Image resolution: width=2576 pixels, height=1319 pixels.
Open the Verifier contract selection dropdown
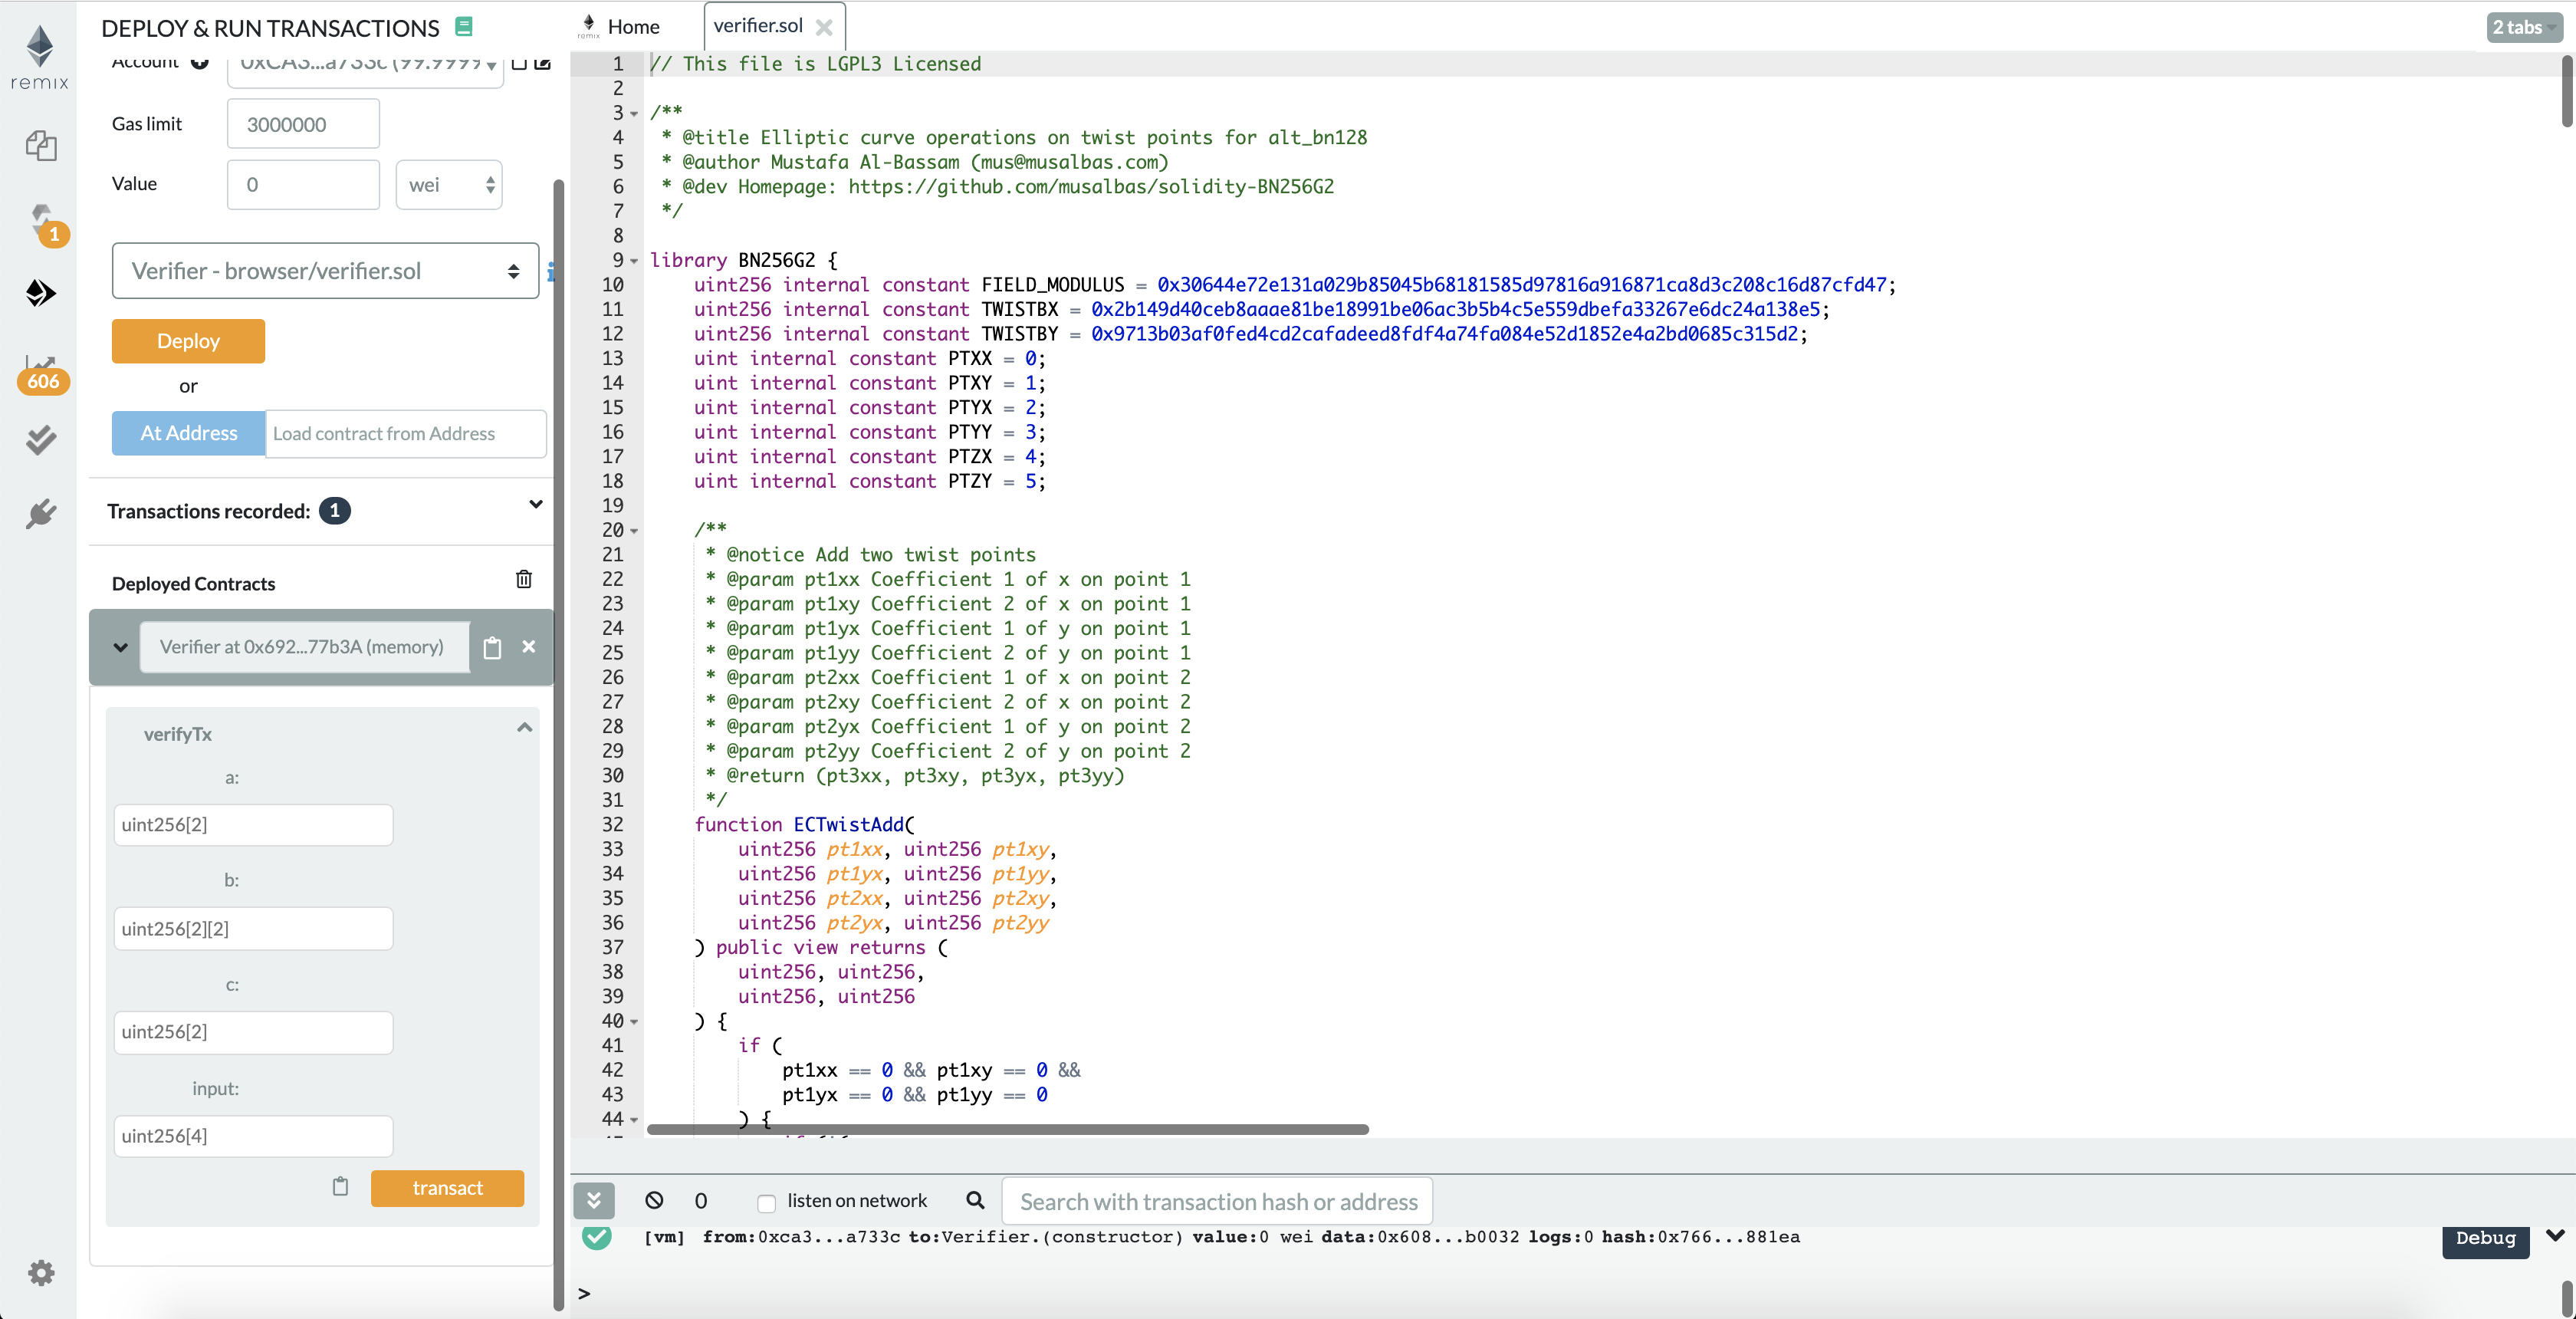click(x=325, y=271)
